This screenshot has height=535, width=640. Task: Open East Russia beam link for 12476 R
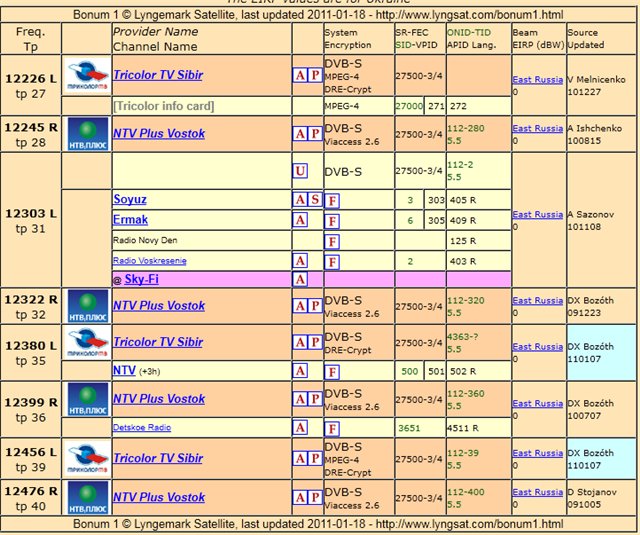point(538,492)
